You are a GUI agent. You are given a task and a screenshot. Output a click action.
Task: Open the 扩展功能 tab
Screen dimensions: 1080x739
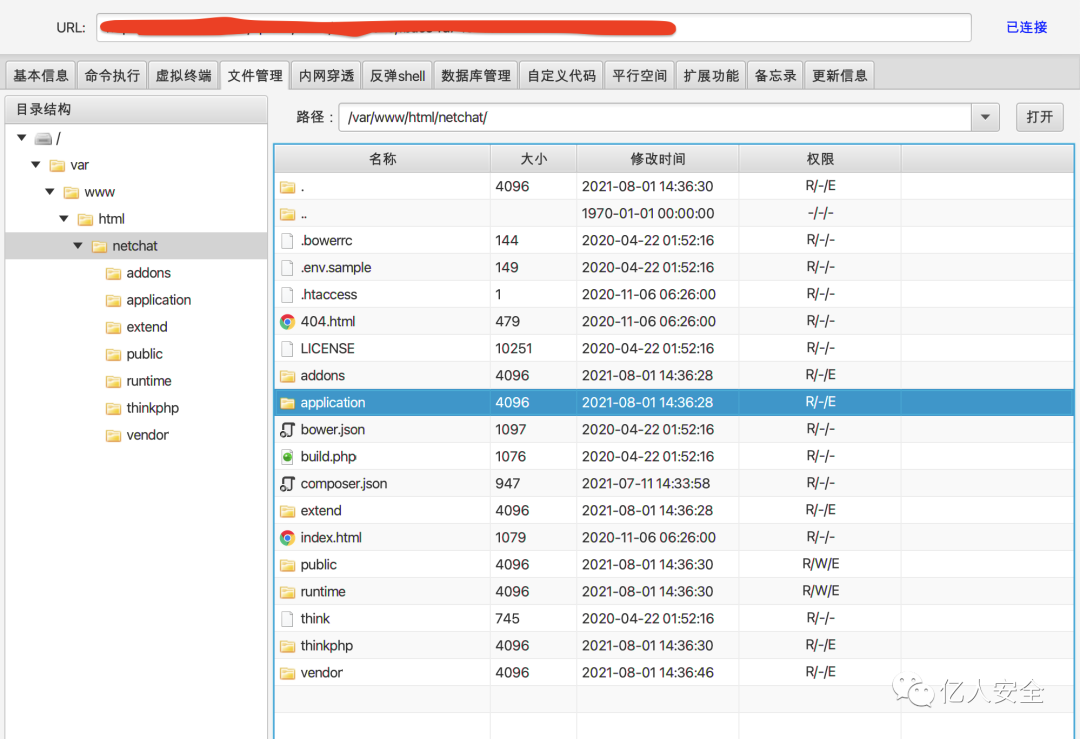[x=711, y=76]
